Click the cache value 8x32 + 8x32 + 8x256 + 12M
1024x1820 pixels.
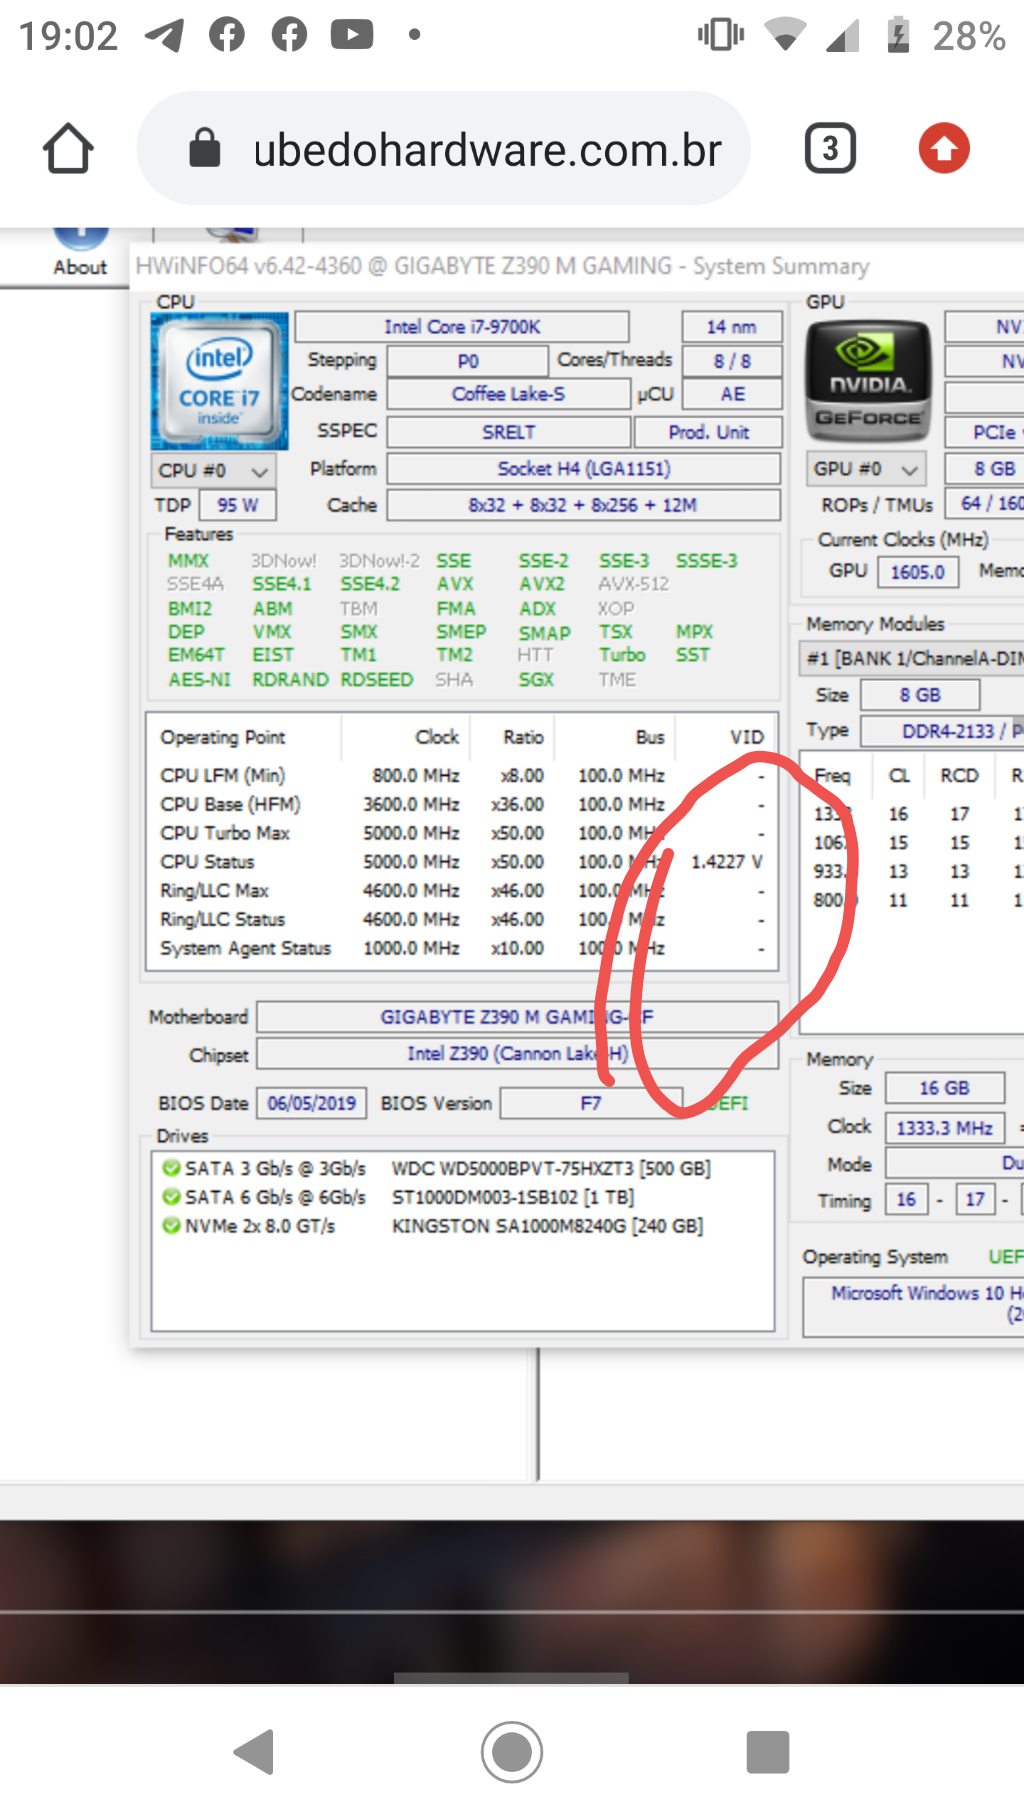pos(584,505)
